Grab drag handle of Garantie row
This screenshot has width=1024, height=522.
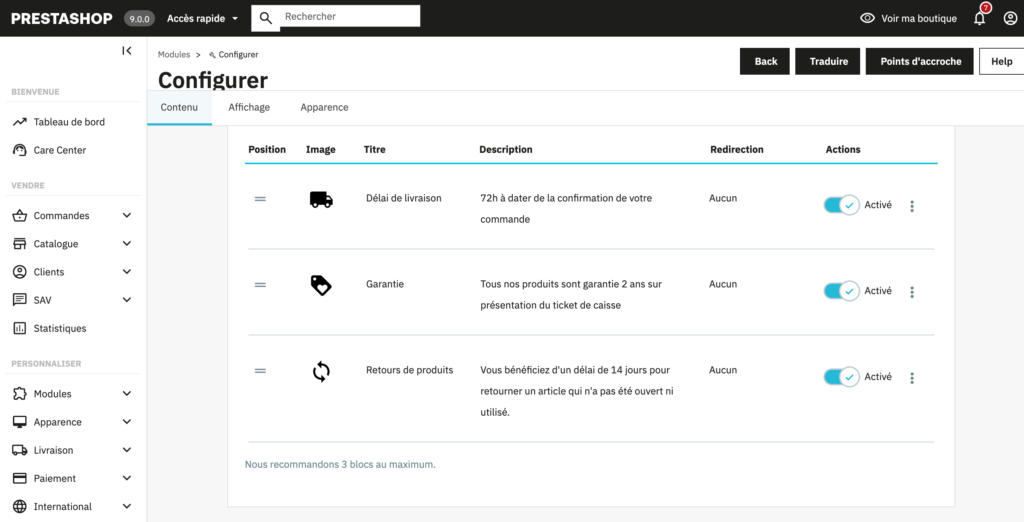coord(260,285)
